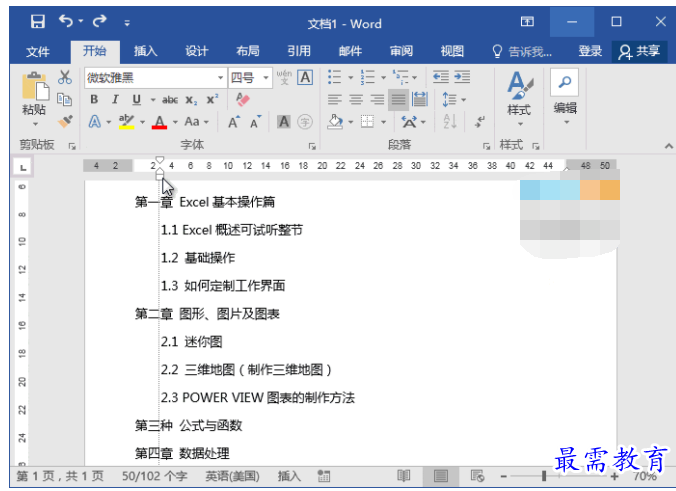
Task: Click the character border A icon
Action: 305,78
